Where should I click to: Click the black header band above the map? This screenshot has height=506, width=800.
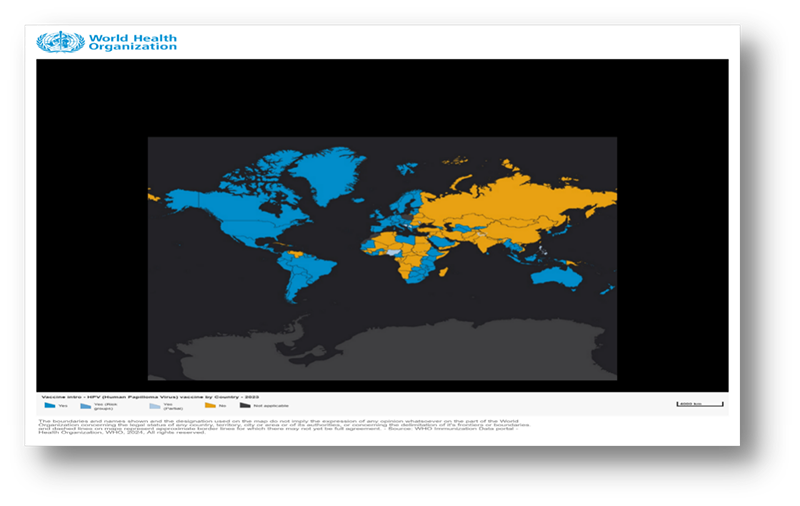point(382,97)
